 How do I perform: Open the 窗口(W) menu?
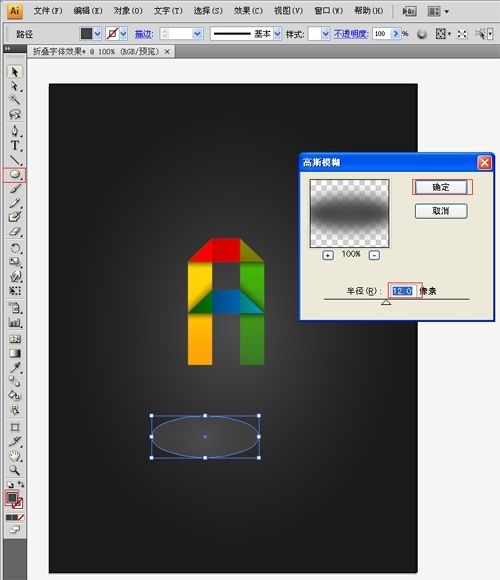(328, 11)
